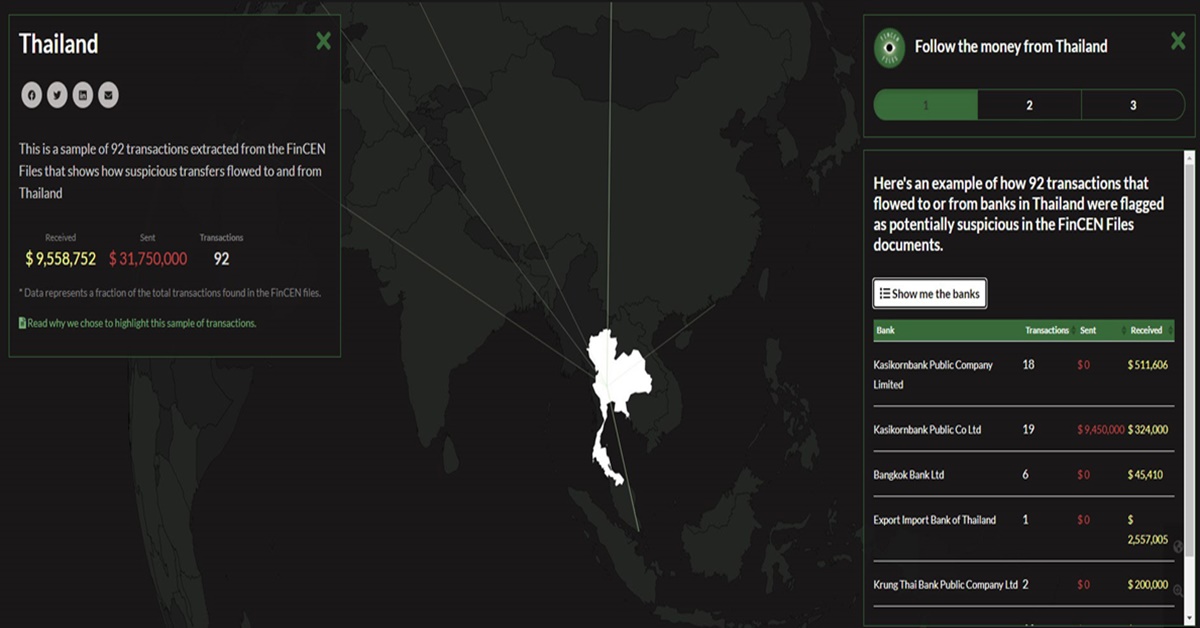Click 'Follow the money from Thailand' heading
The width and height of the screenshot is (1200, 628).
click(1011, 46)
